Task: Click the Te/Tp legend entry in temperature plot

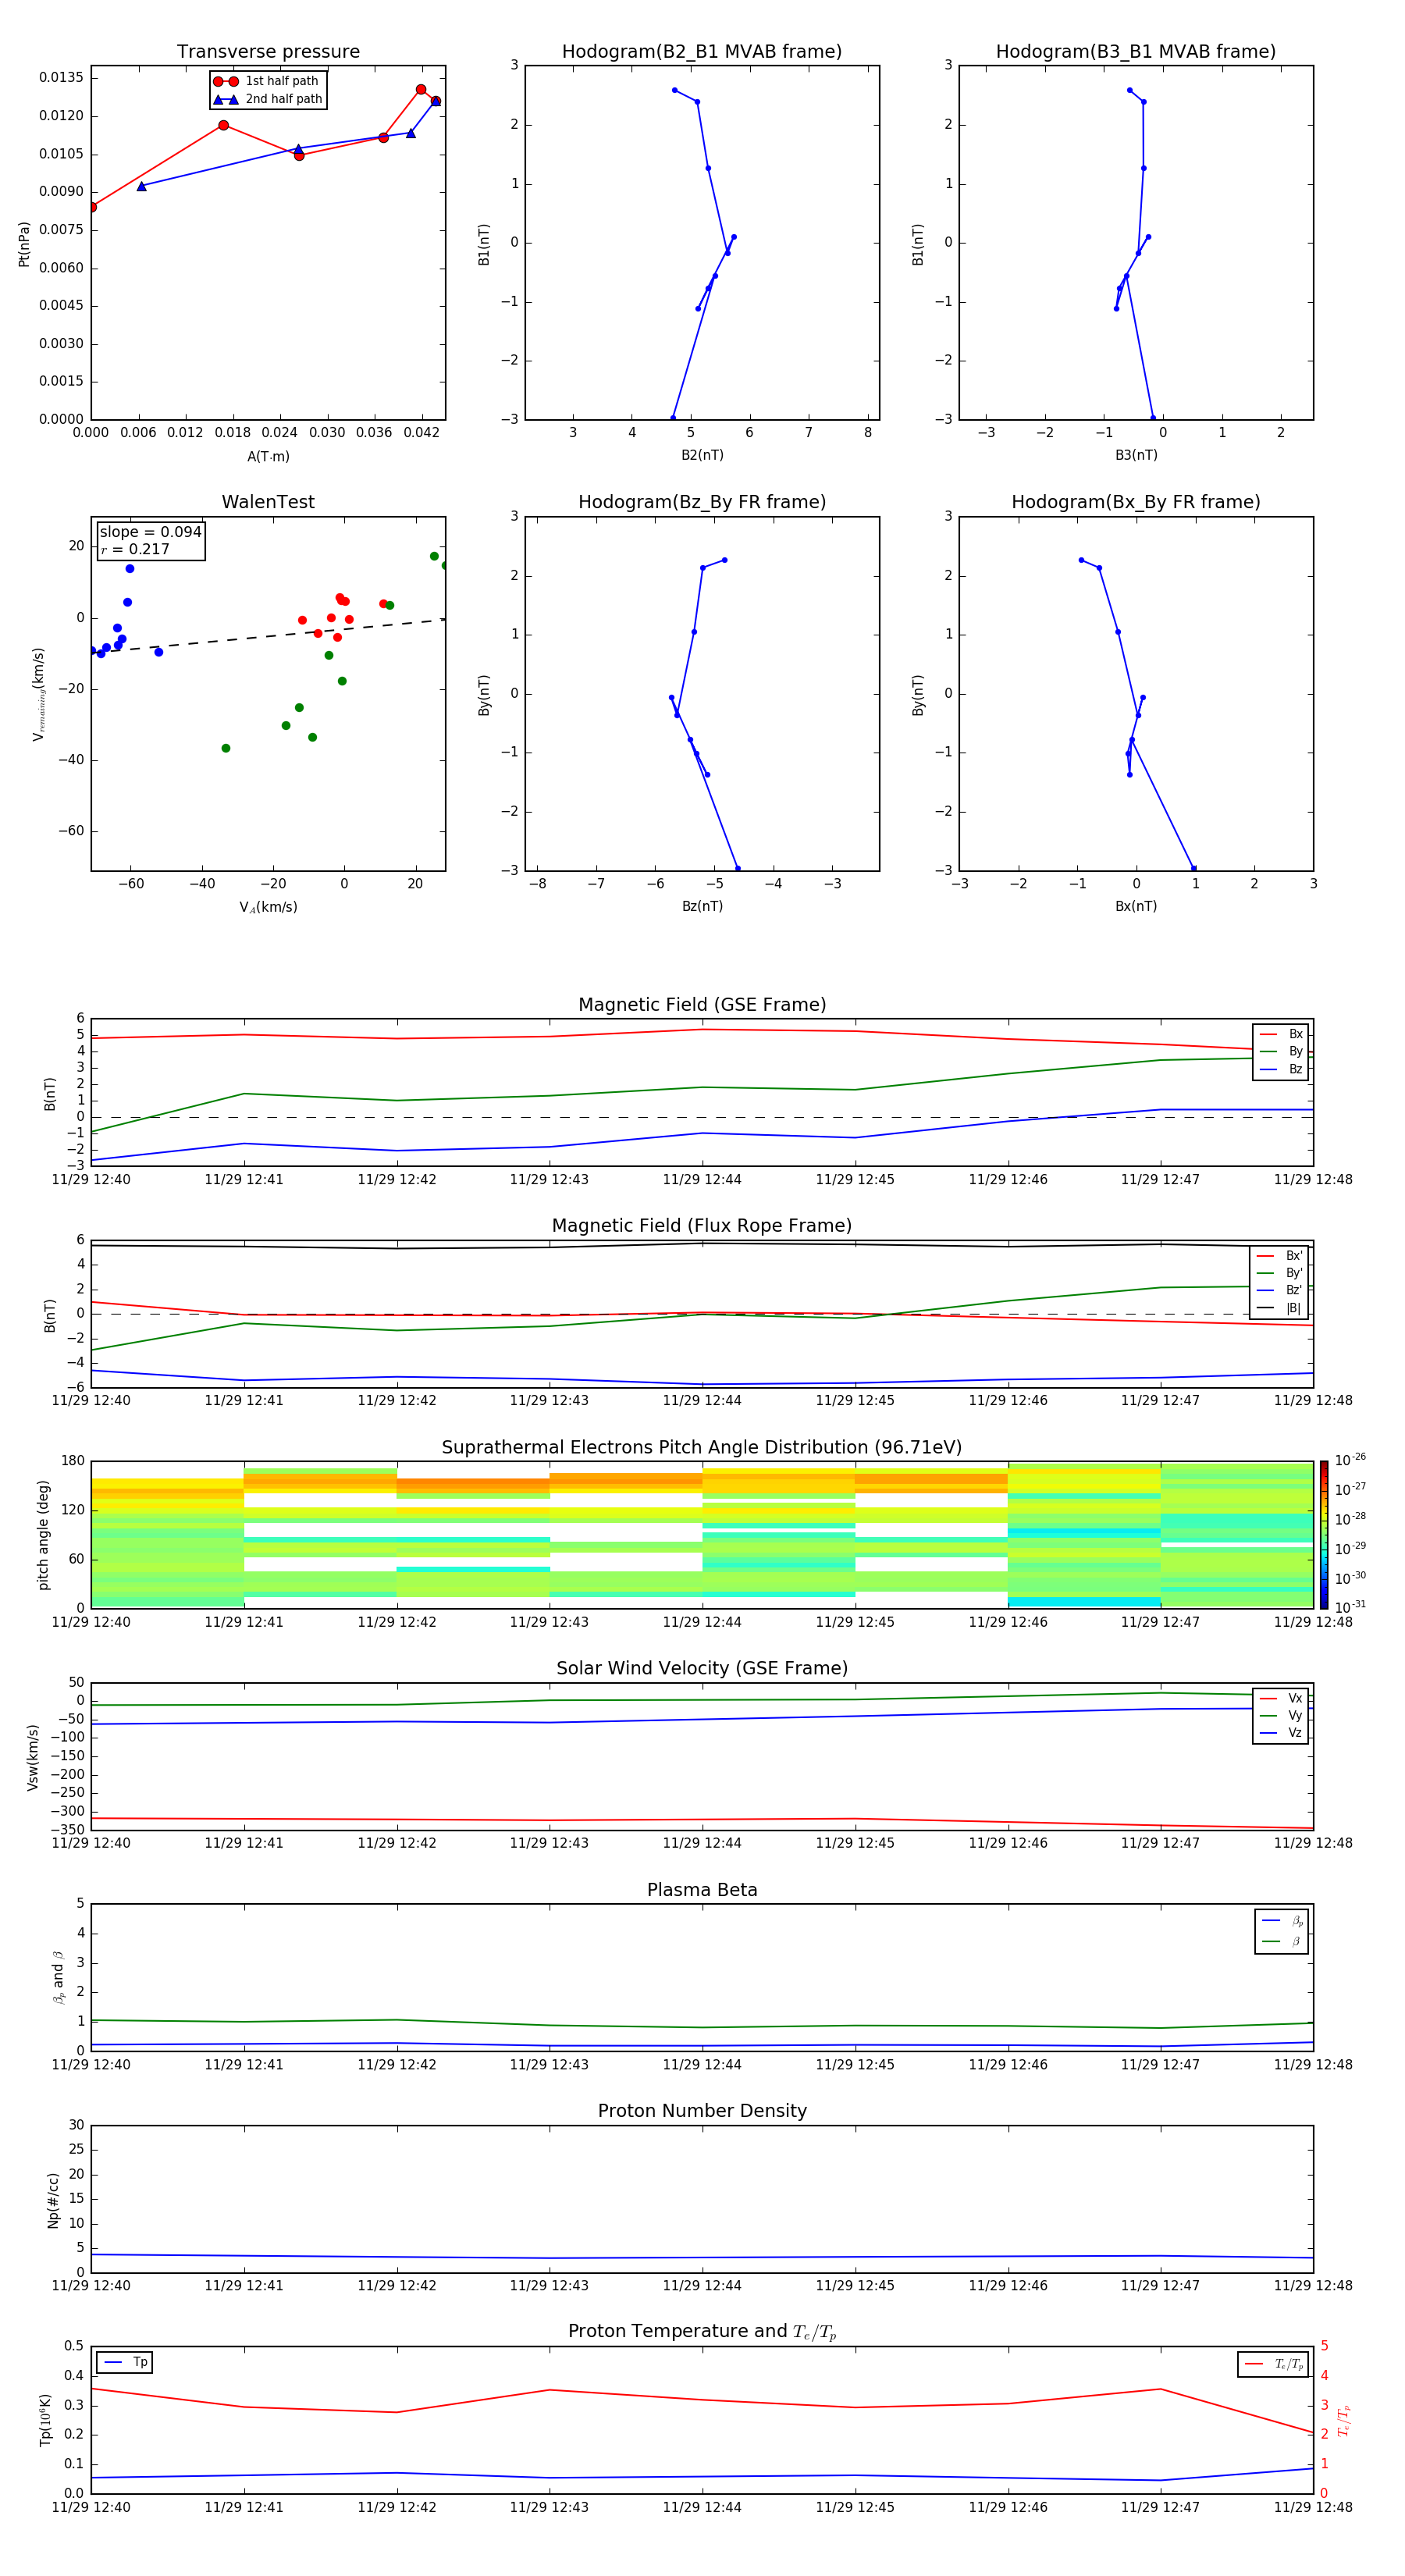Action: point(1273,2364)
